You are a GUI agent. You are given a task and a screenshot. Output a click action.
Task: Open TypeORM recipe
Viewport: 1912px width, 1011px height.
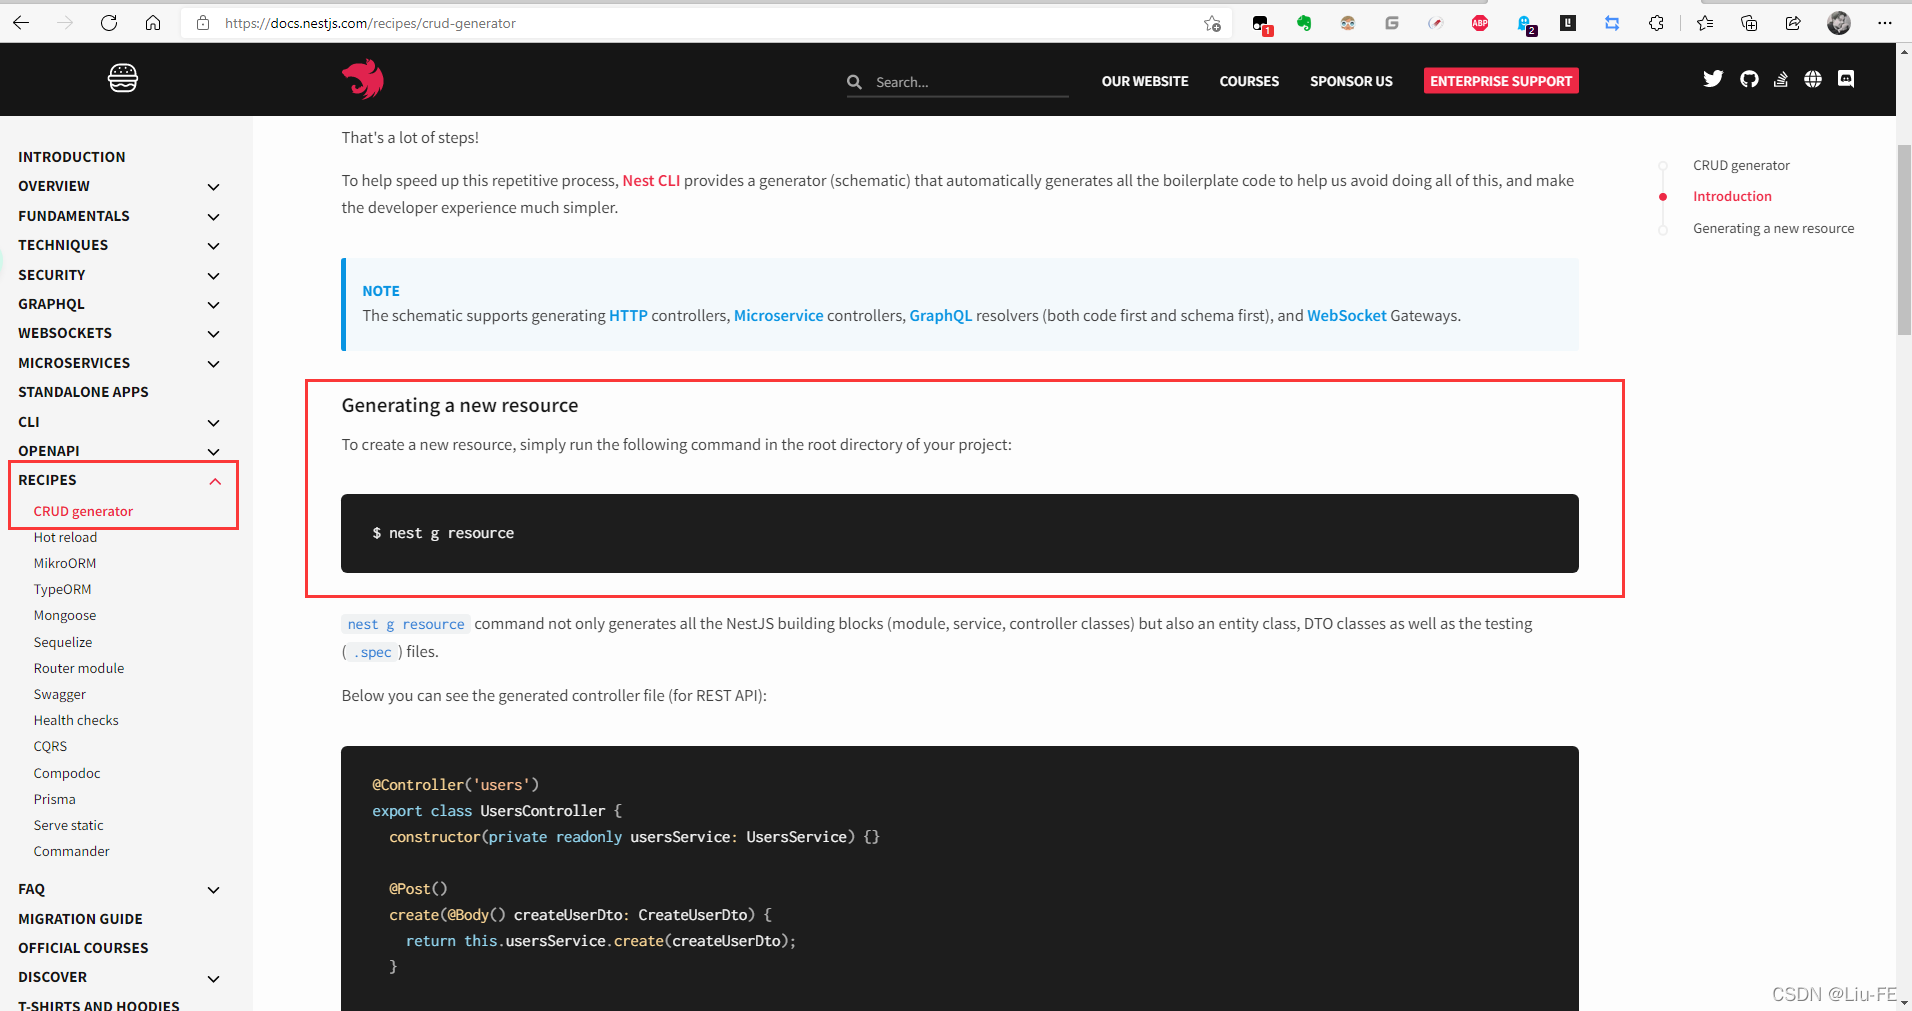pyautogui.click(x=62, y=589)
